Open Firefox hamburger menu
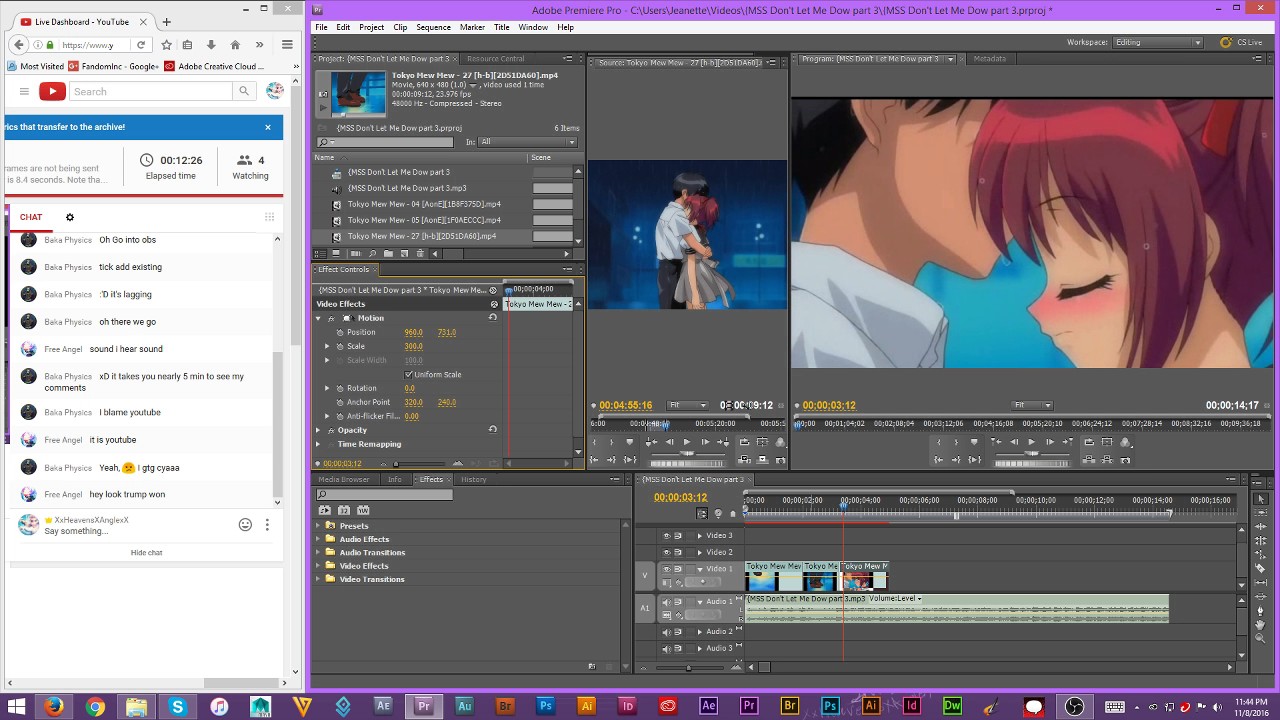Viewport: 1280px width, 720px height. tap(287, 45)
